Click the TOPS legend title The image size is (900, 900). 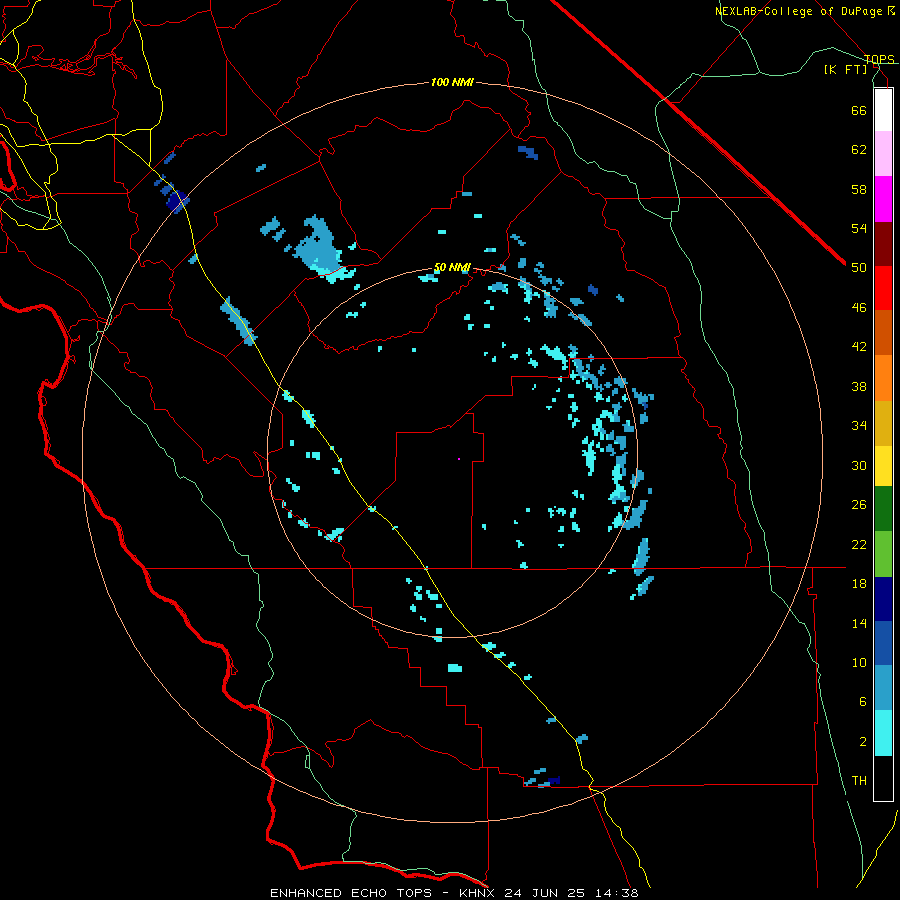pyautogui.click(x=879, y=59)
